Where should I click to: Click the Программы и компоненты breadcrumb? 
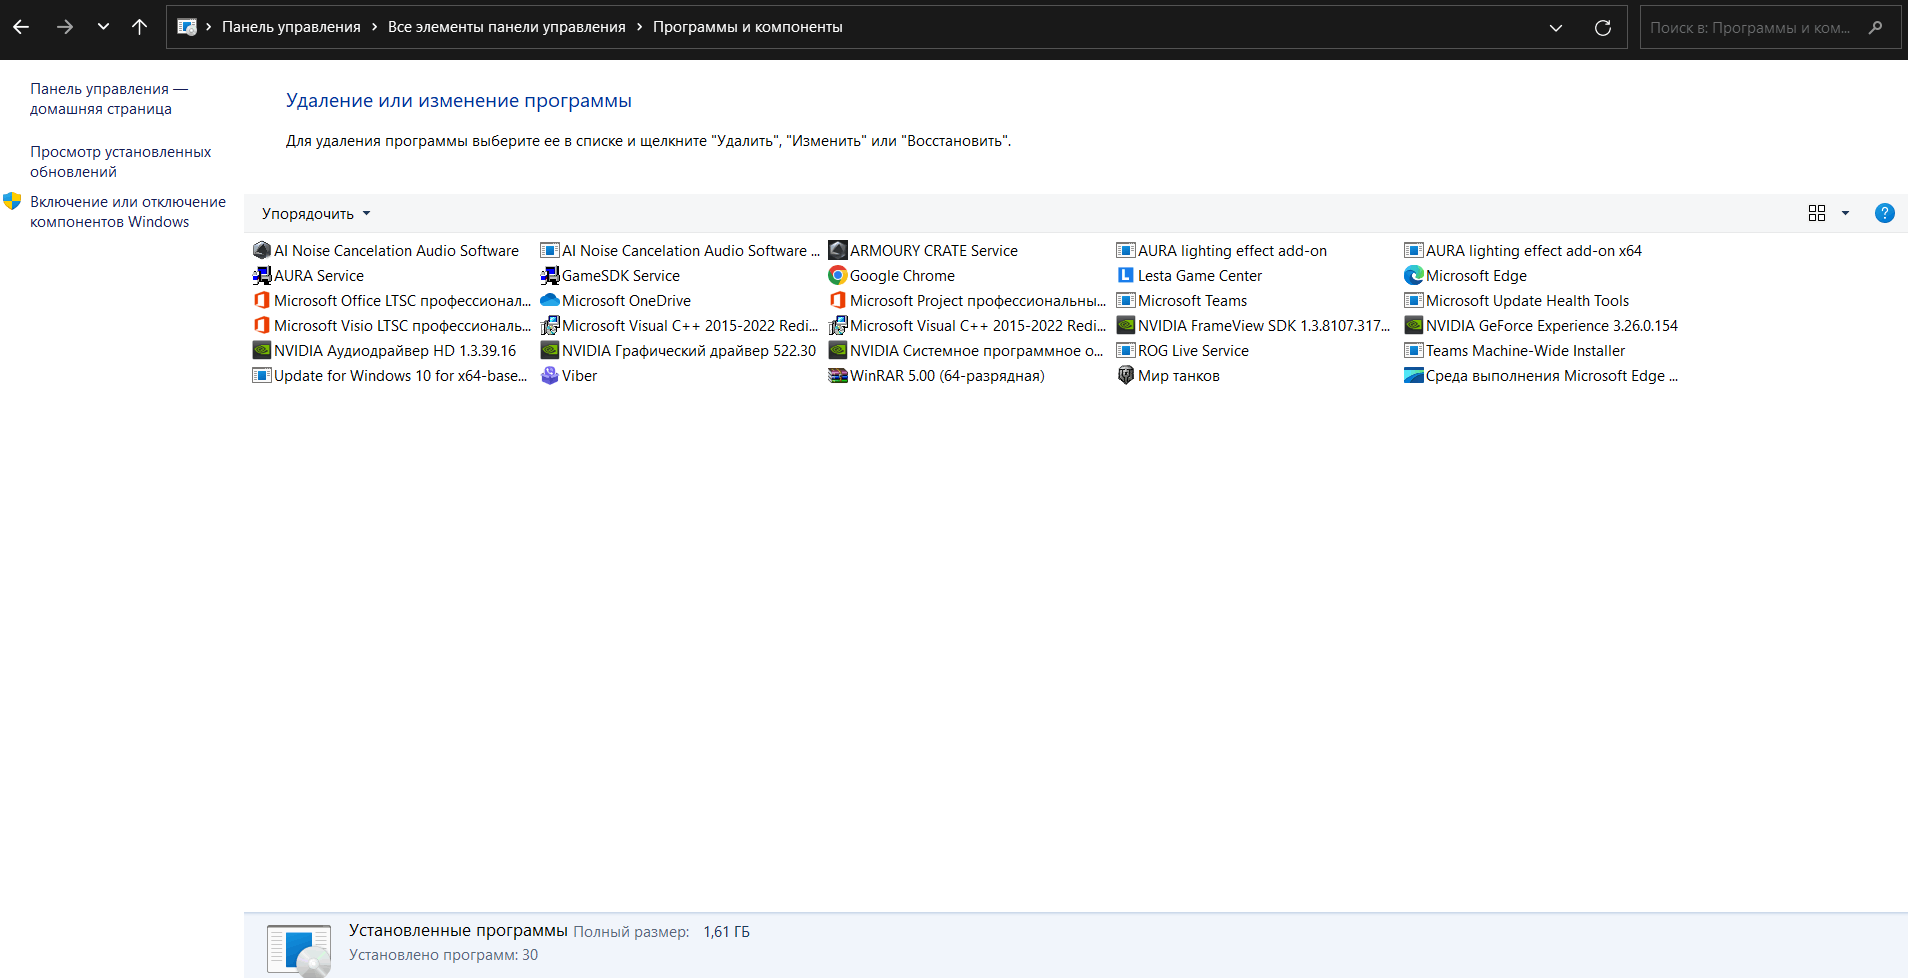click(748, 27)
